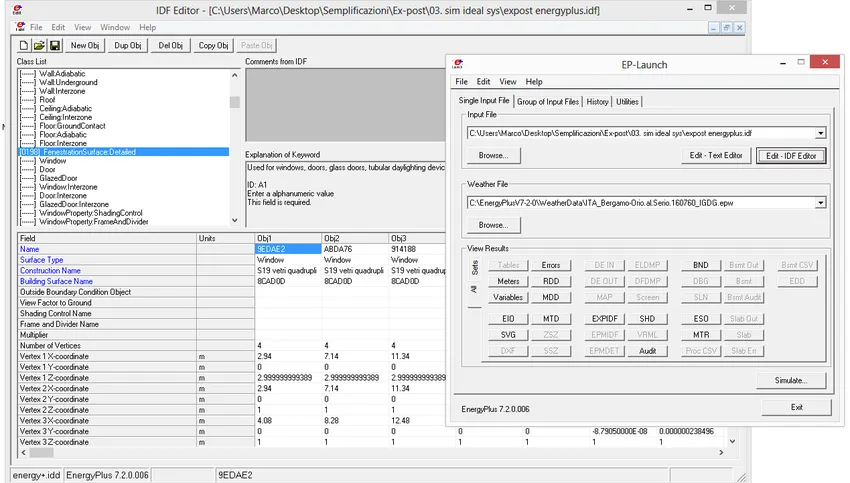Click object grid vertical scrollbar down arrow
Screen dimensions: 850x483
(x=732, y=441)
